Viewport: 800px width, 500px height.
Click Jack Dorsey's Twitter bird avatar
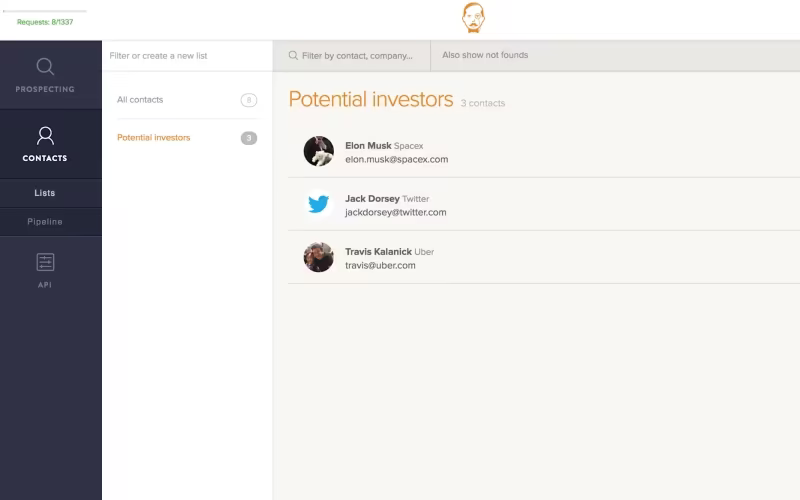[x=318, y=204]
